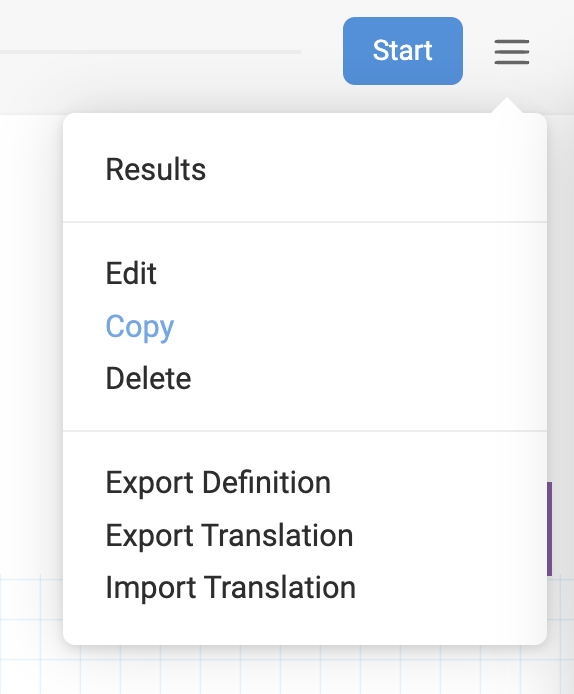Image resolution: width=574 pixels, height=694 pixels.
Task: Duplicate this item using Copy
Action: tap(140, 327)
